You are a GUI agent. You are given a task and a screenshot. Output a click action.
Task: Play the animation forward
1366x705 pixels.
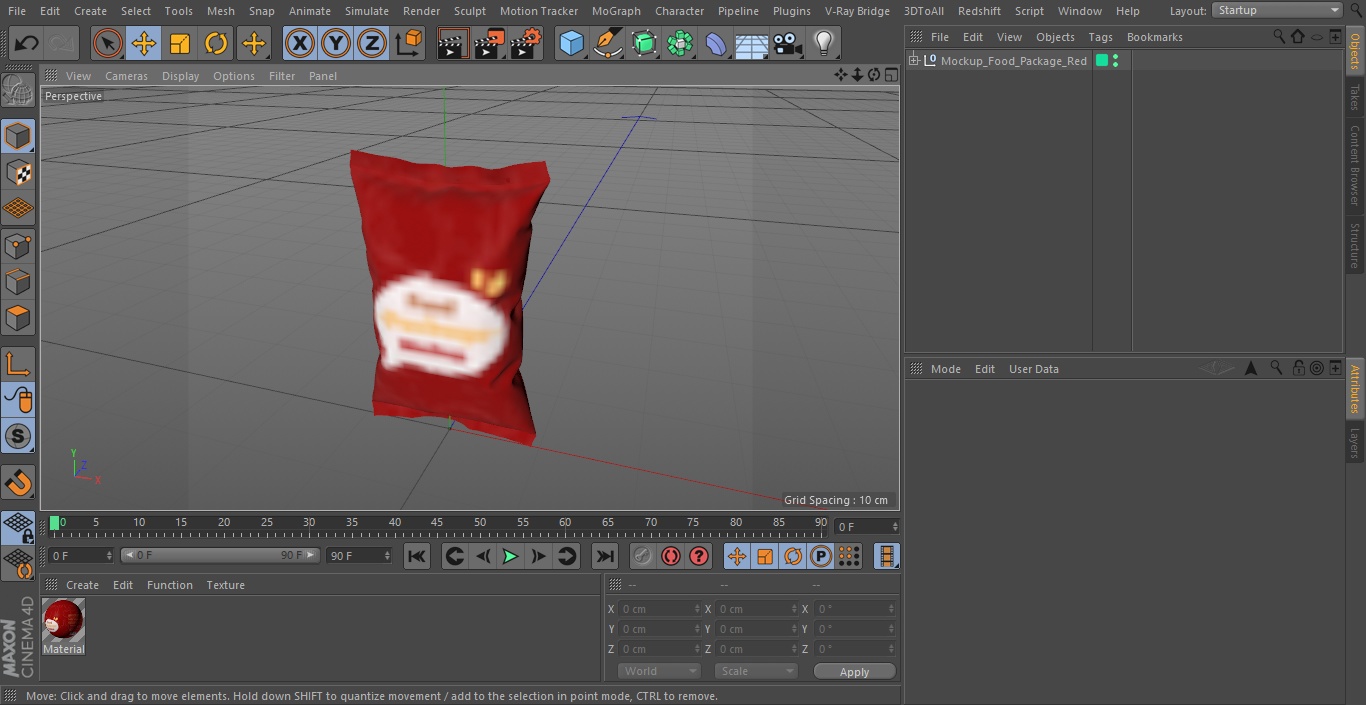510,556
